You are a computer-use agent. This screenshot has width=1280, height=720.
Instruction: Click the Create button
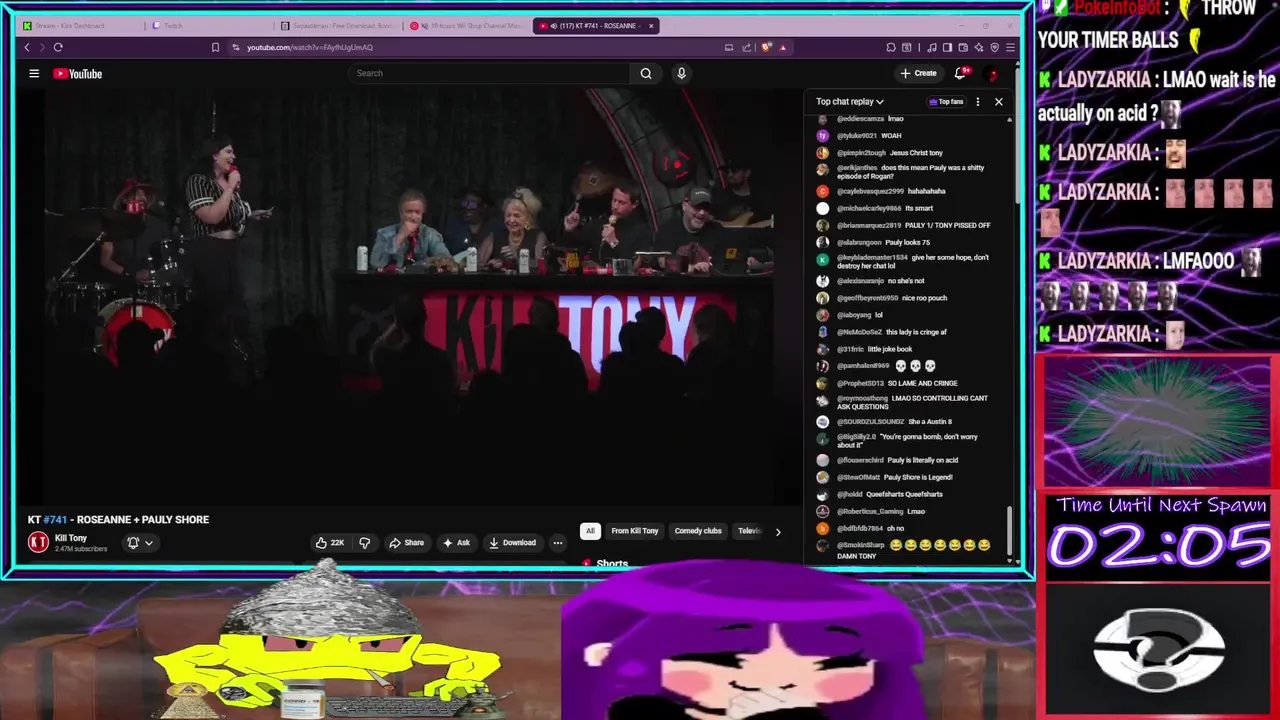tap(919, 73)
